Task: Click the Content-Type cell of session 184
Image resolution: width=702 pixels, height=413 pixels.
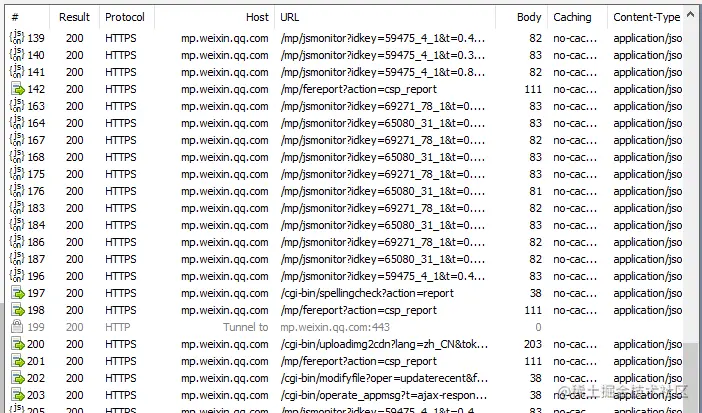Action: pos(648,225)
